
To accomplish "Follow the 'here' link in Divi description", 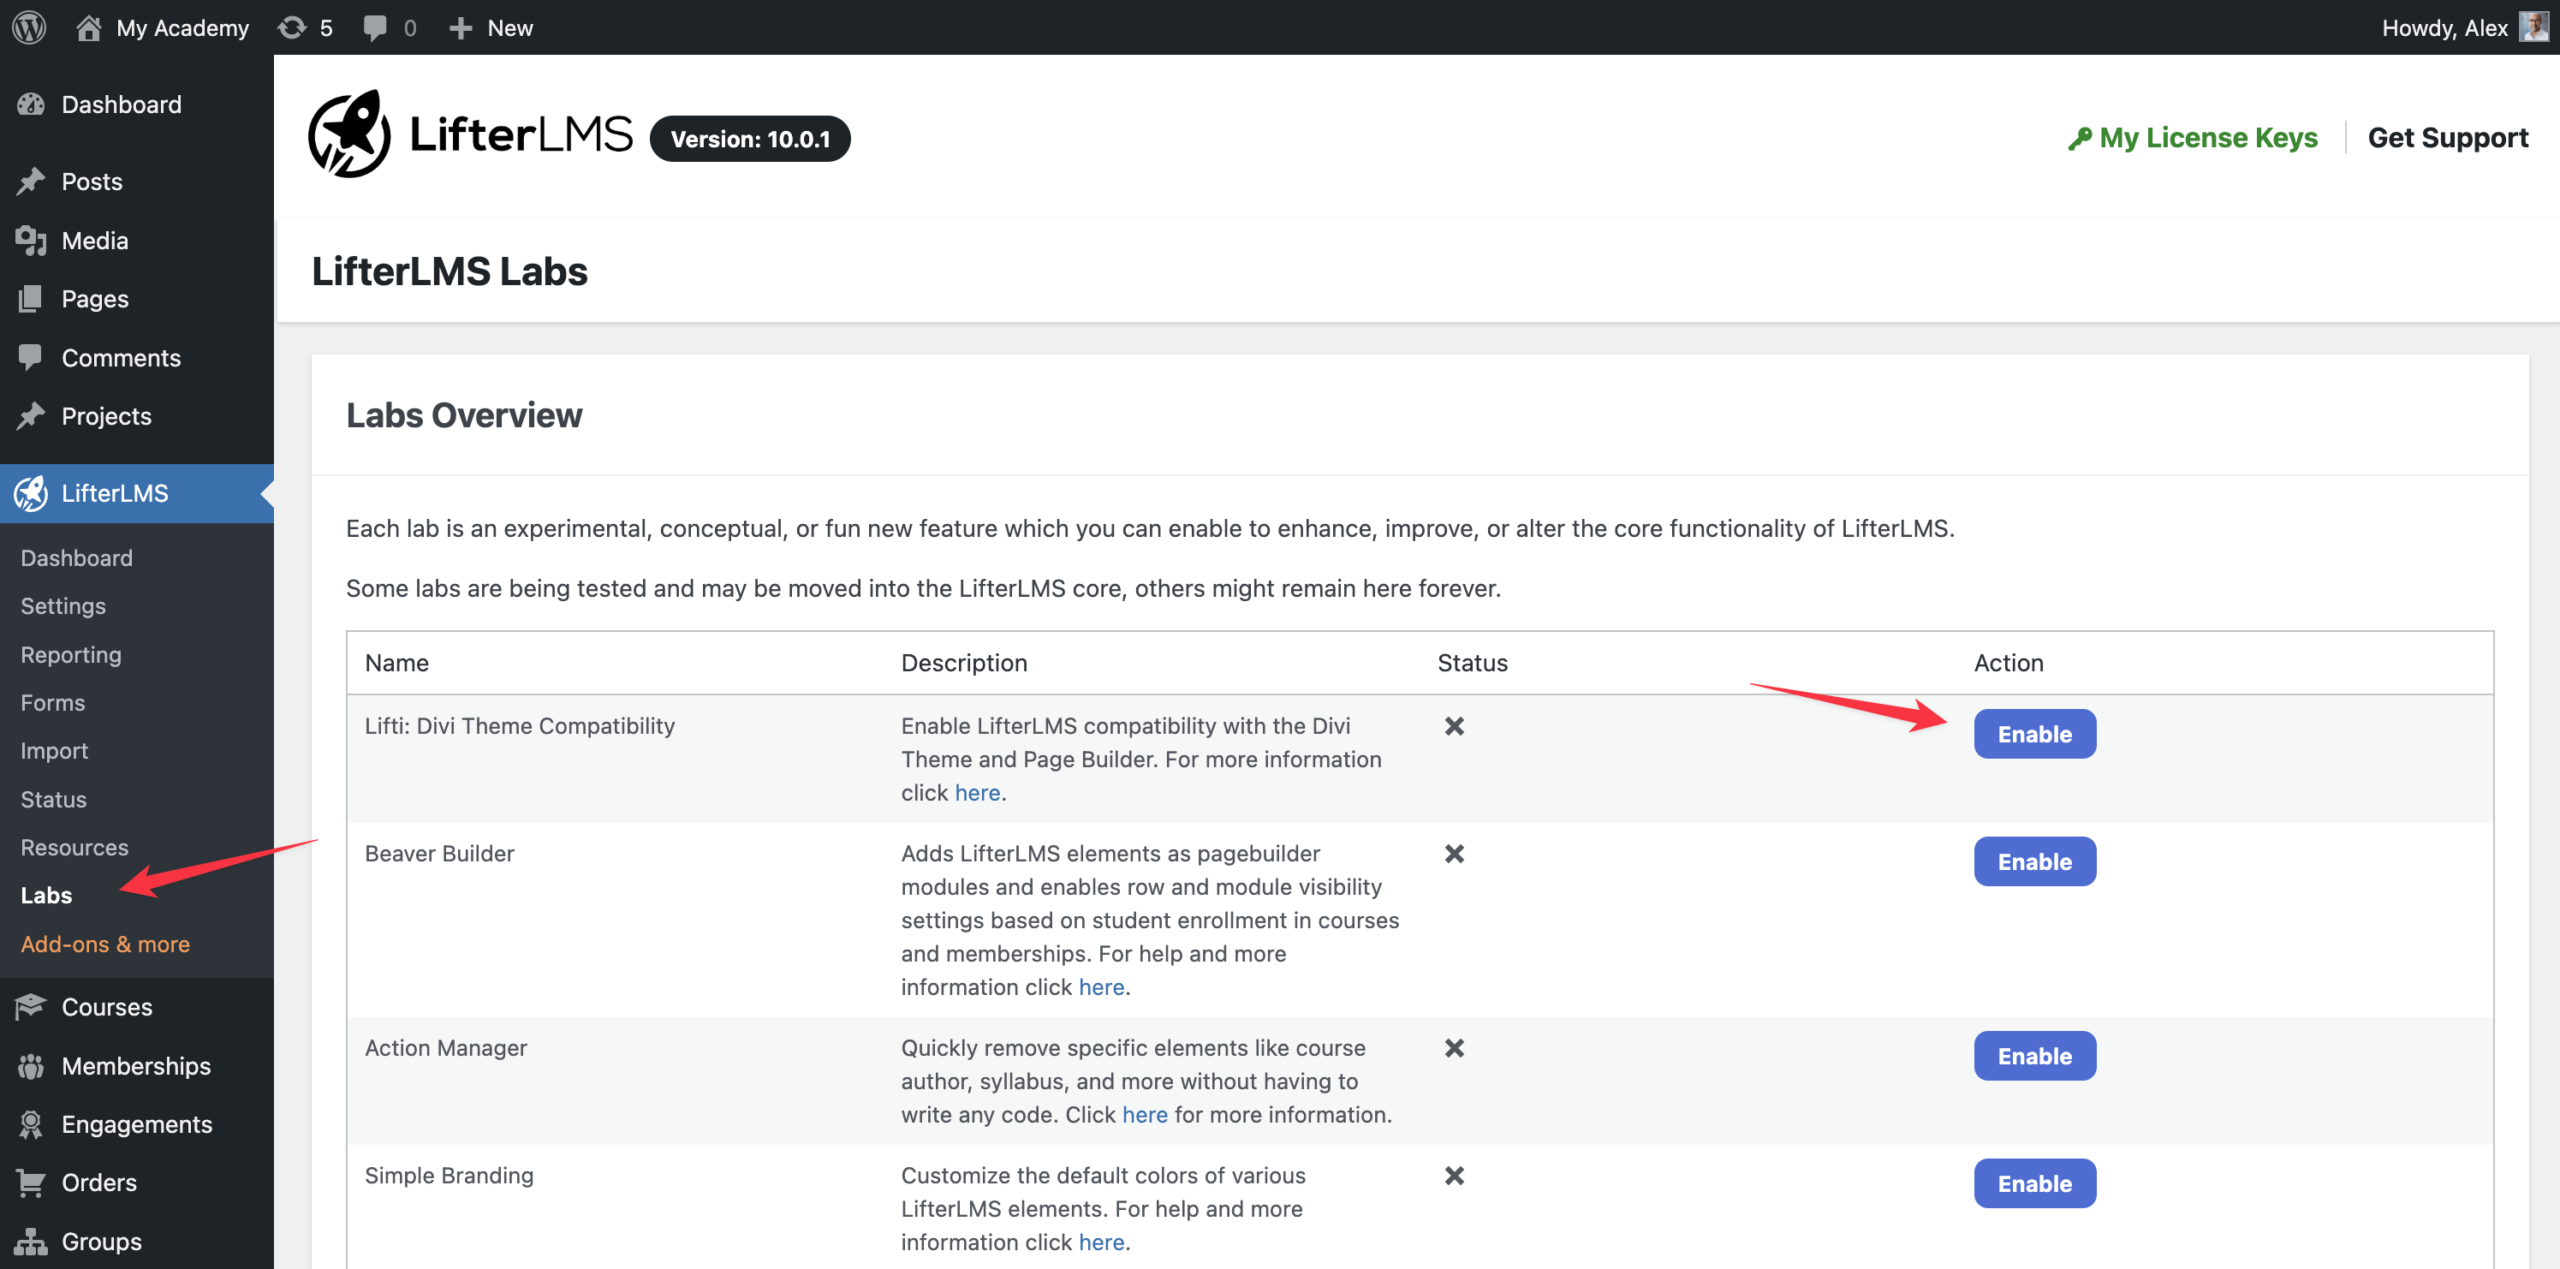I will pyautogui.click(x=977, y=792).
